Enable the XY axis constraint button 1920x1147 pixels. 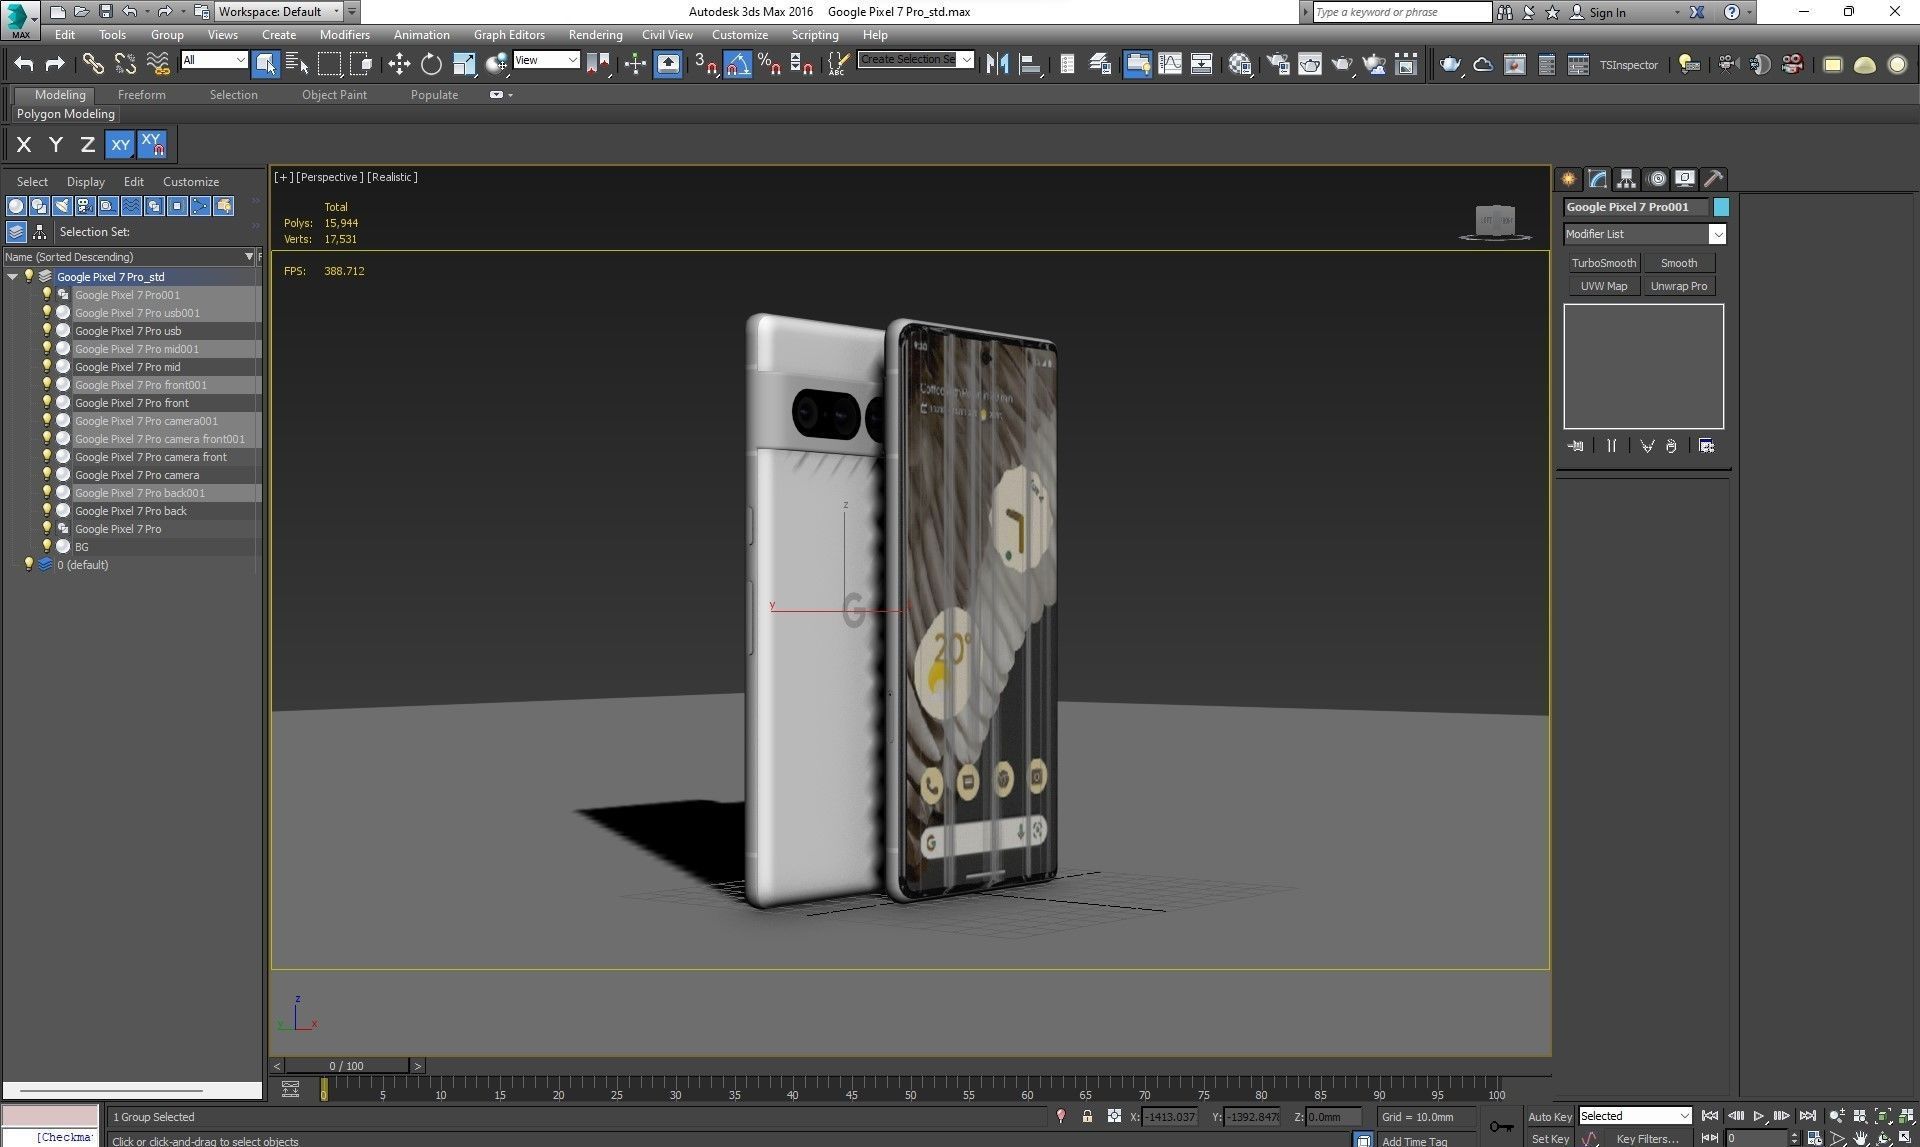(x=120, y=144)
